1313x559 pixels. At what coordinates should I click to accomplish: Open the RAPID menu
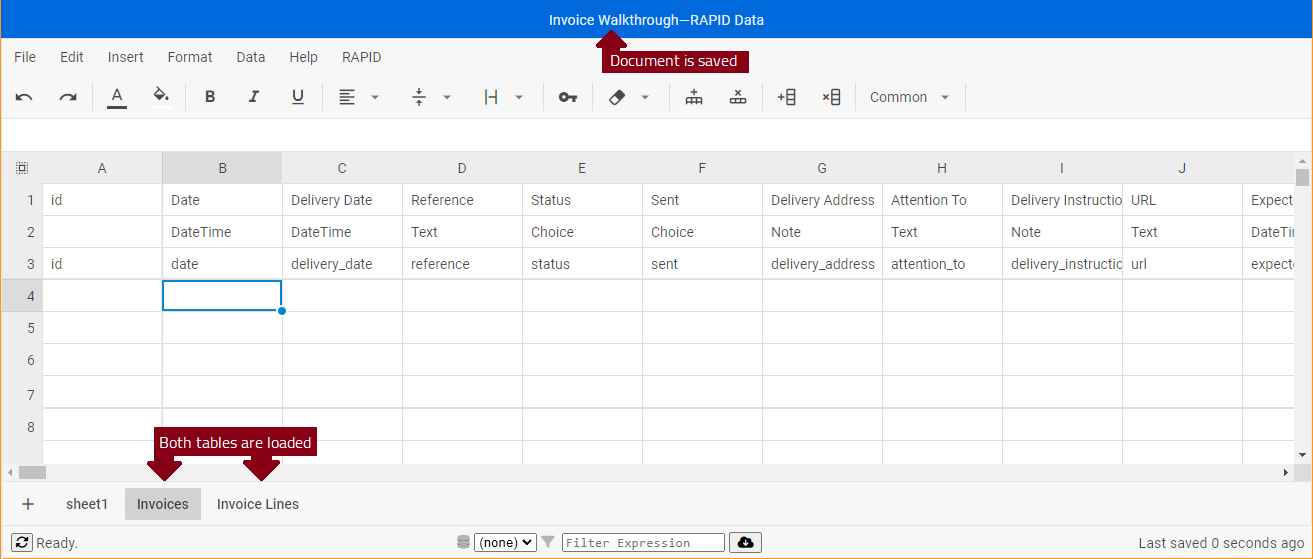pyautogui.click(x=361, y=57)
